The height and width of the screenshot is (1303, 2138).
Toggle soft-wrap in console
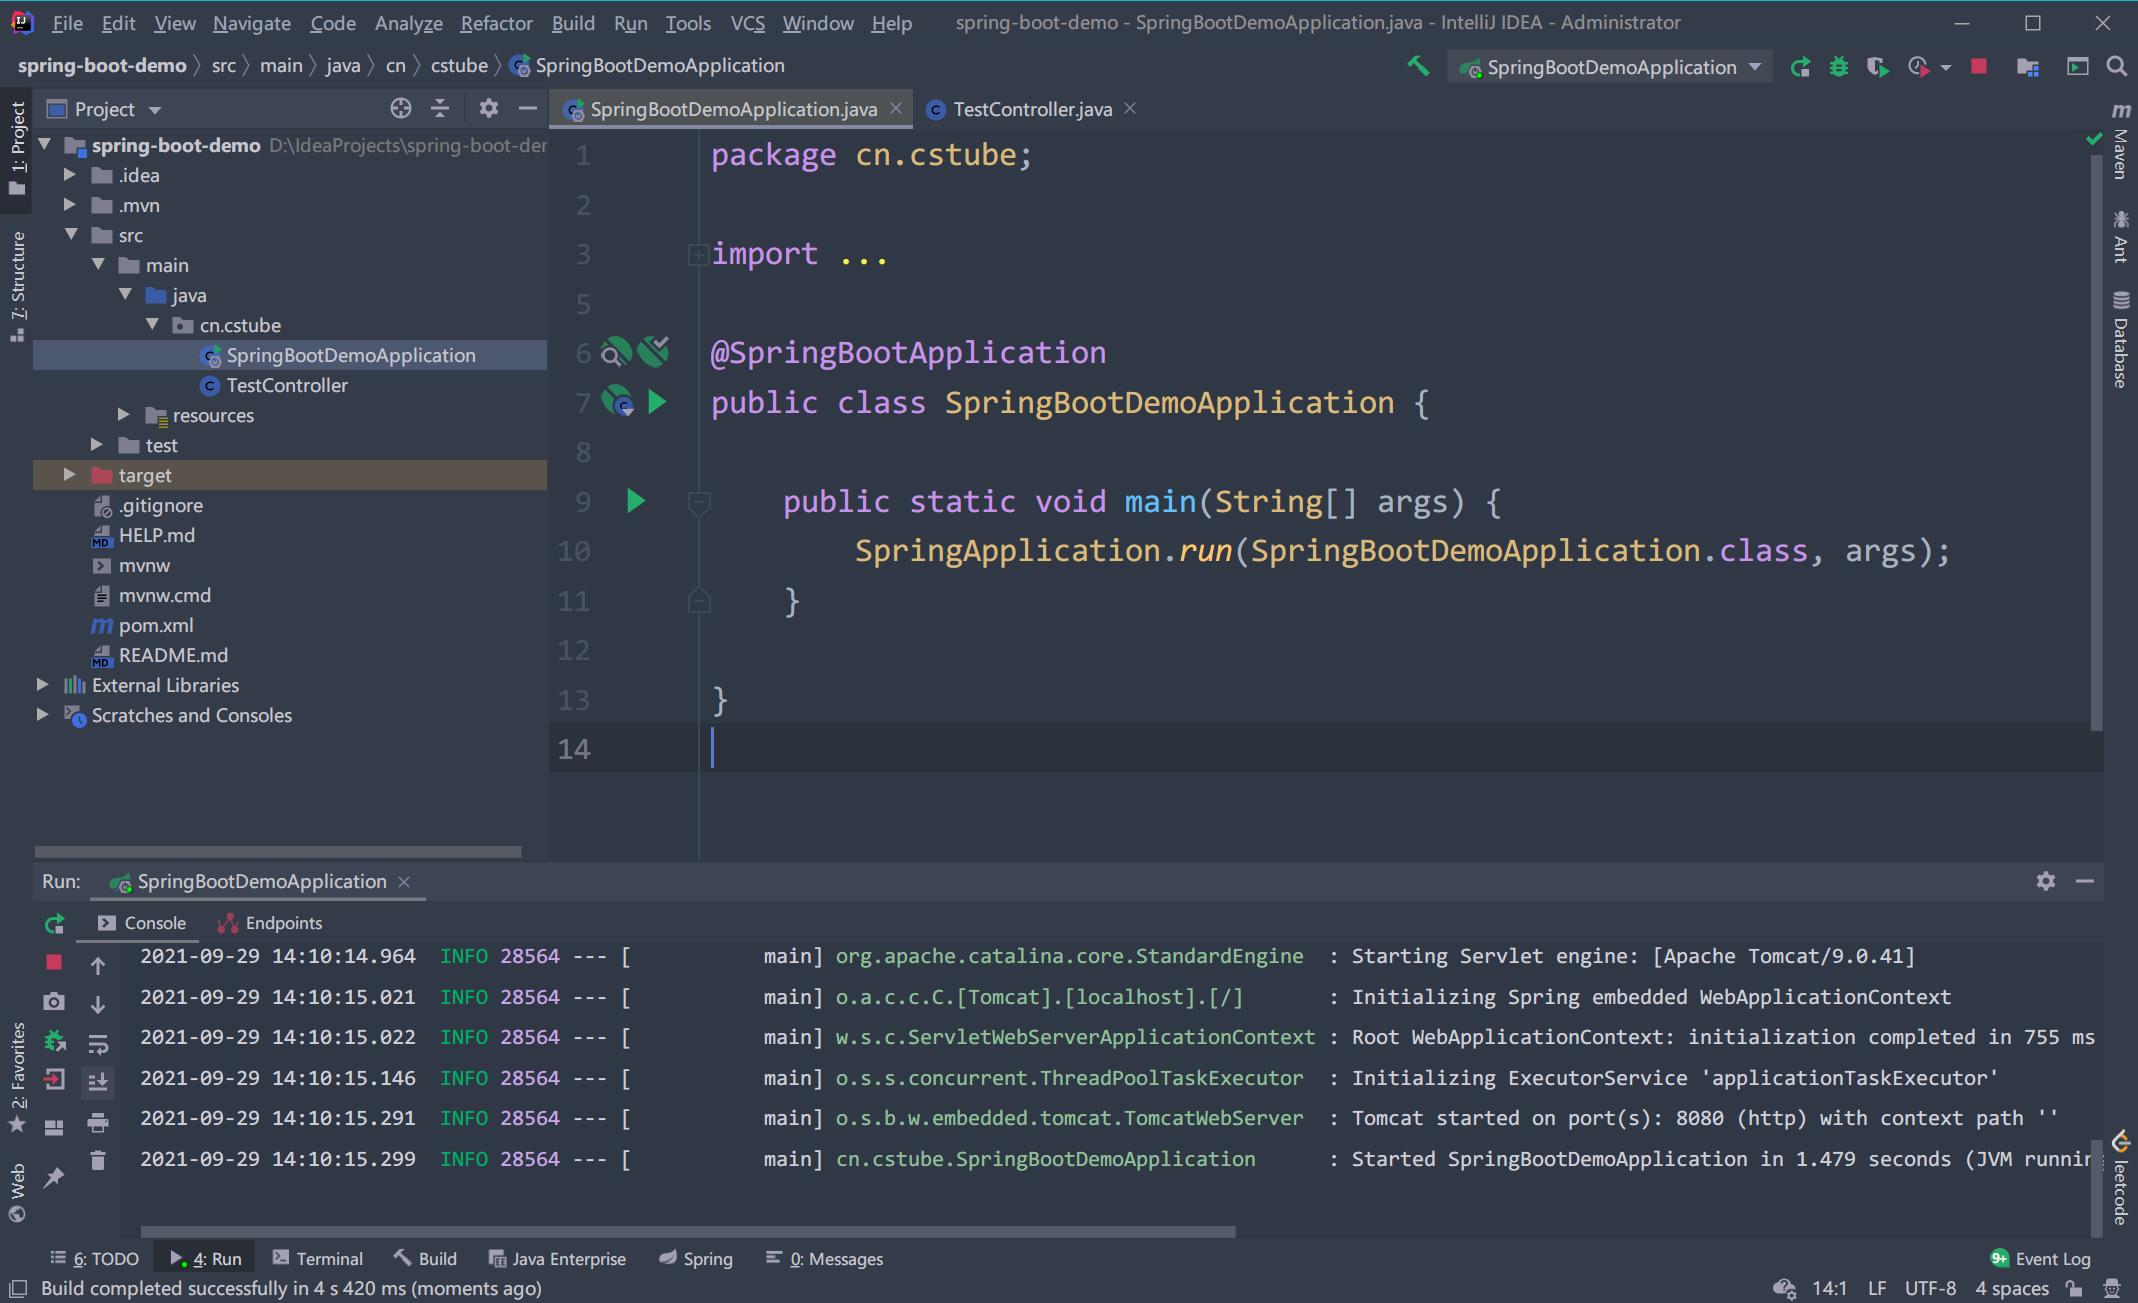coord(98,1044)
